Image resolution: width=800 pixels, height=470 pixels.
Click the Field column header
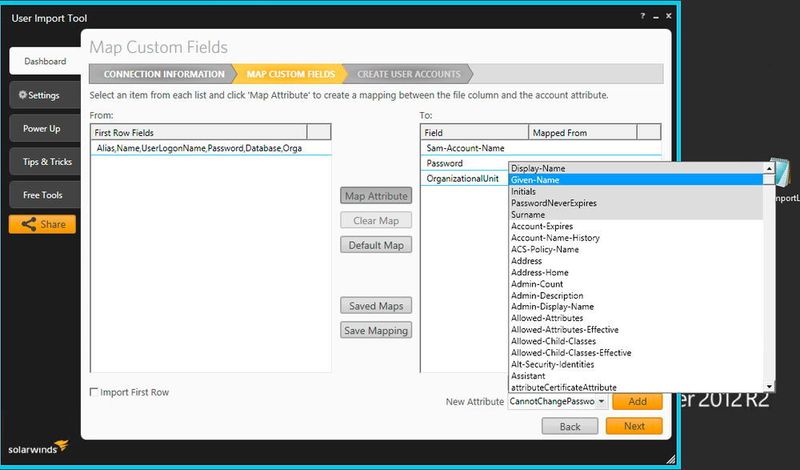coord(474,132)
